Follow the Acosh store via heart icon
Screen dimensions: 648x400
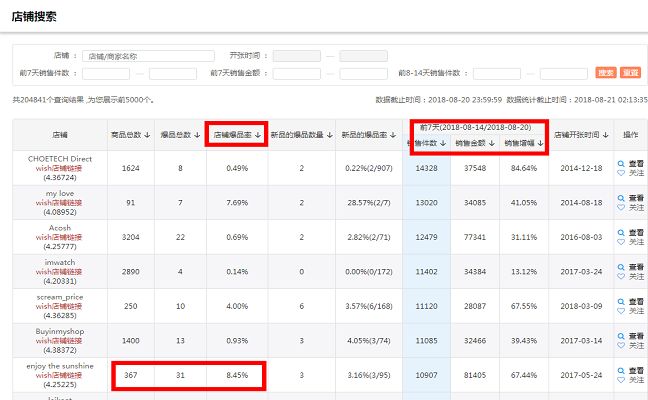[x=621, y=242]
